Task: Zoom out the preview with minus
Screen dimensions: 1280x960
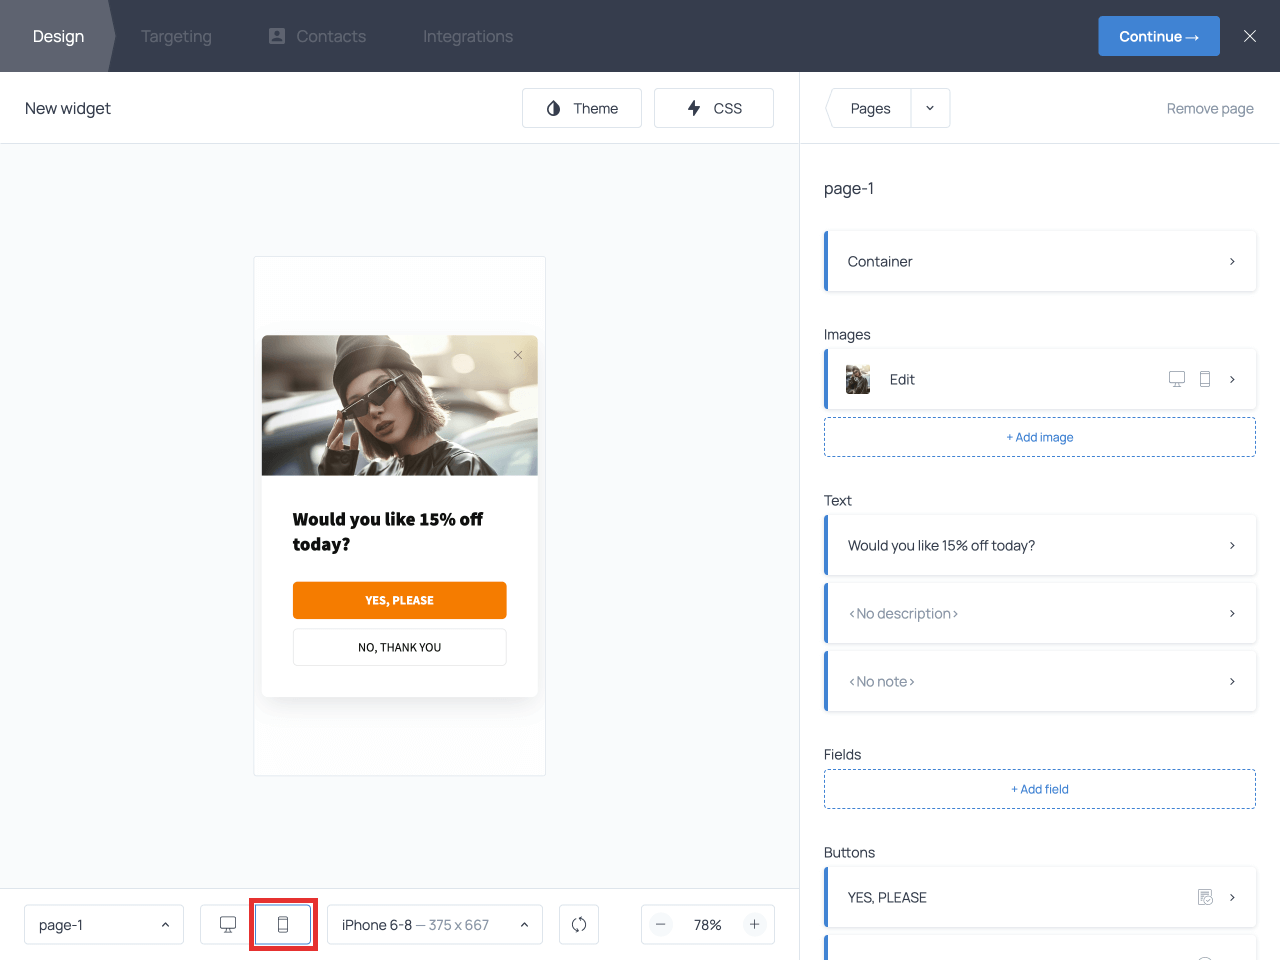Action: coord(661,925)
